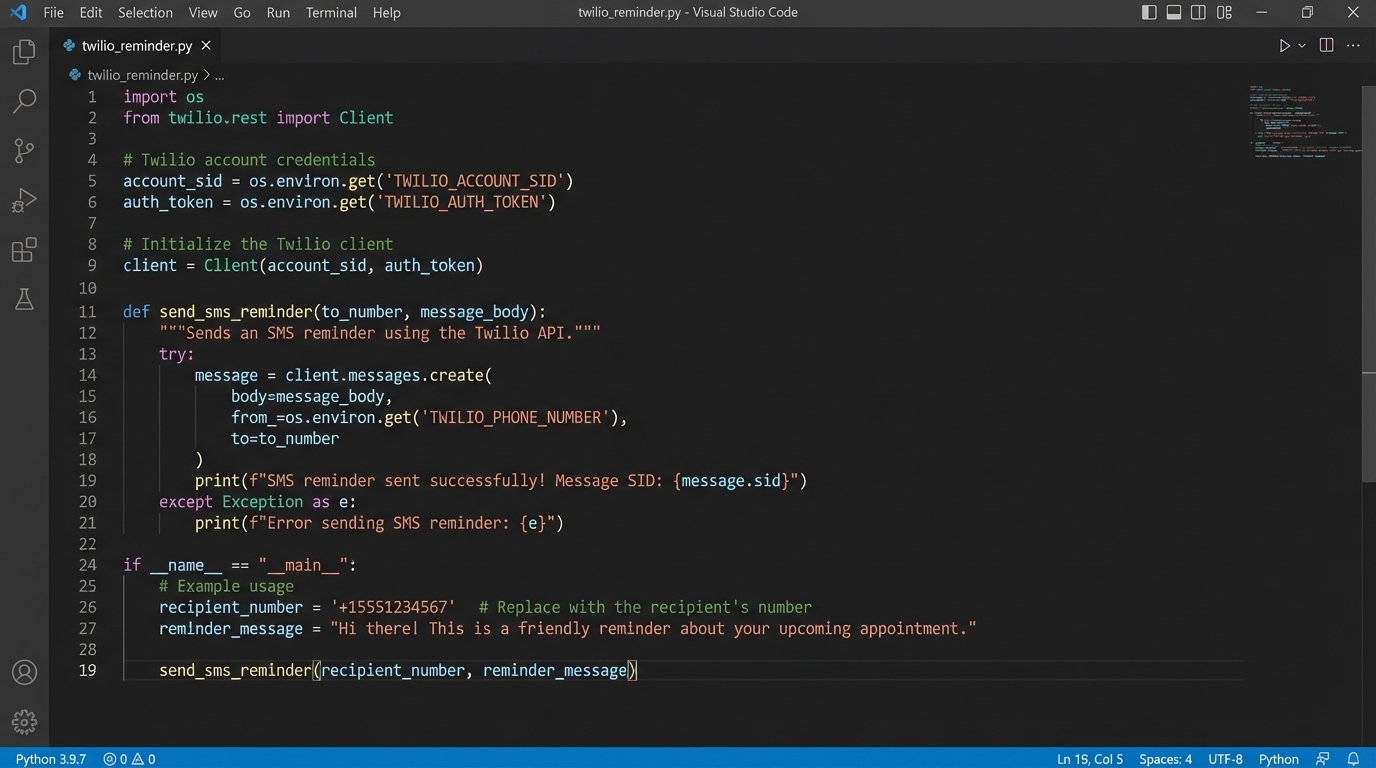Open the Extensions panel icon
Screen dimensions: 1376x768
[23, 250]
